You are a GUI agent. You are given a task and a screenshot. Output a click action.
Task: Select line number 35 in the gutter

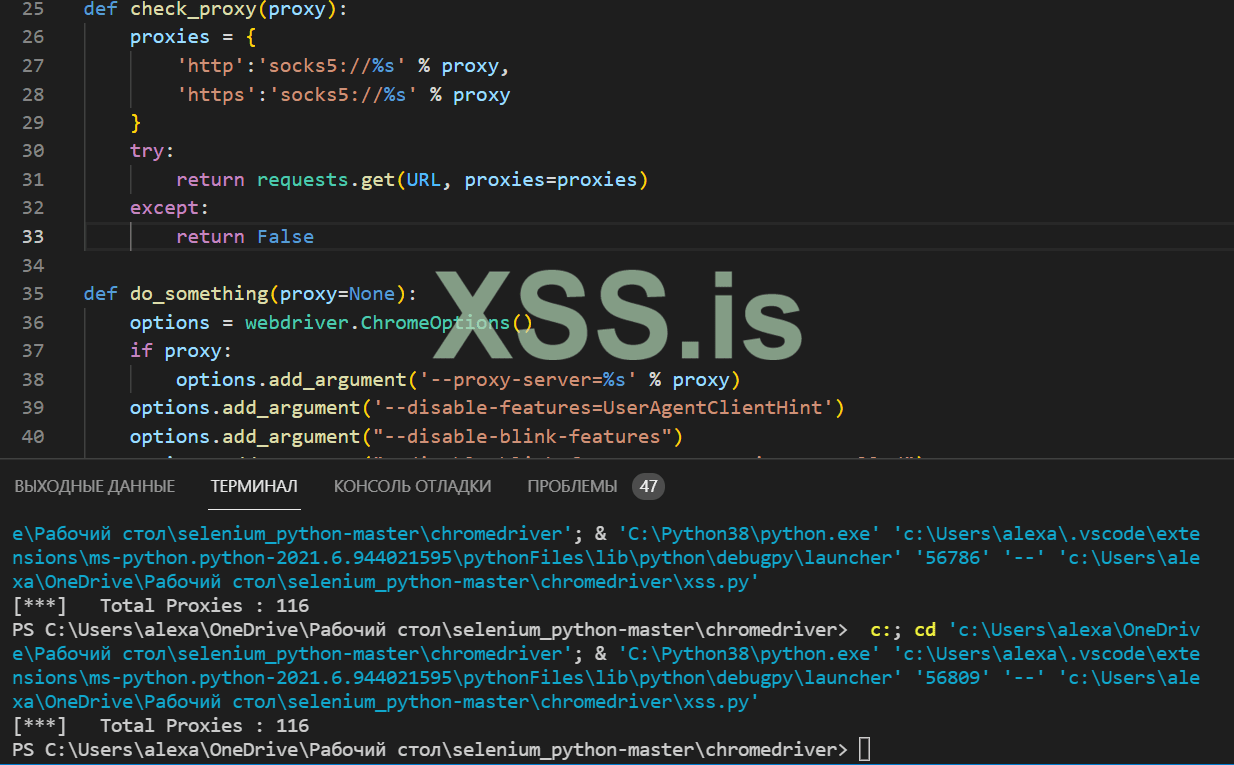pyautogui.click(x=33, y=294)
